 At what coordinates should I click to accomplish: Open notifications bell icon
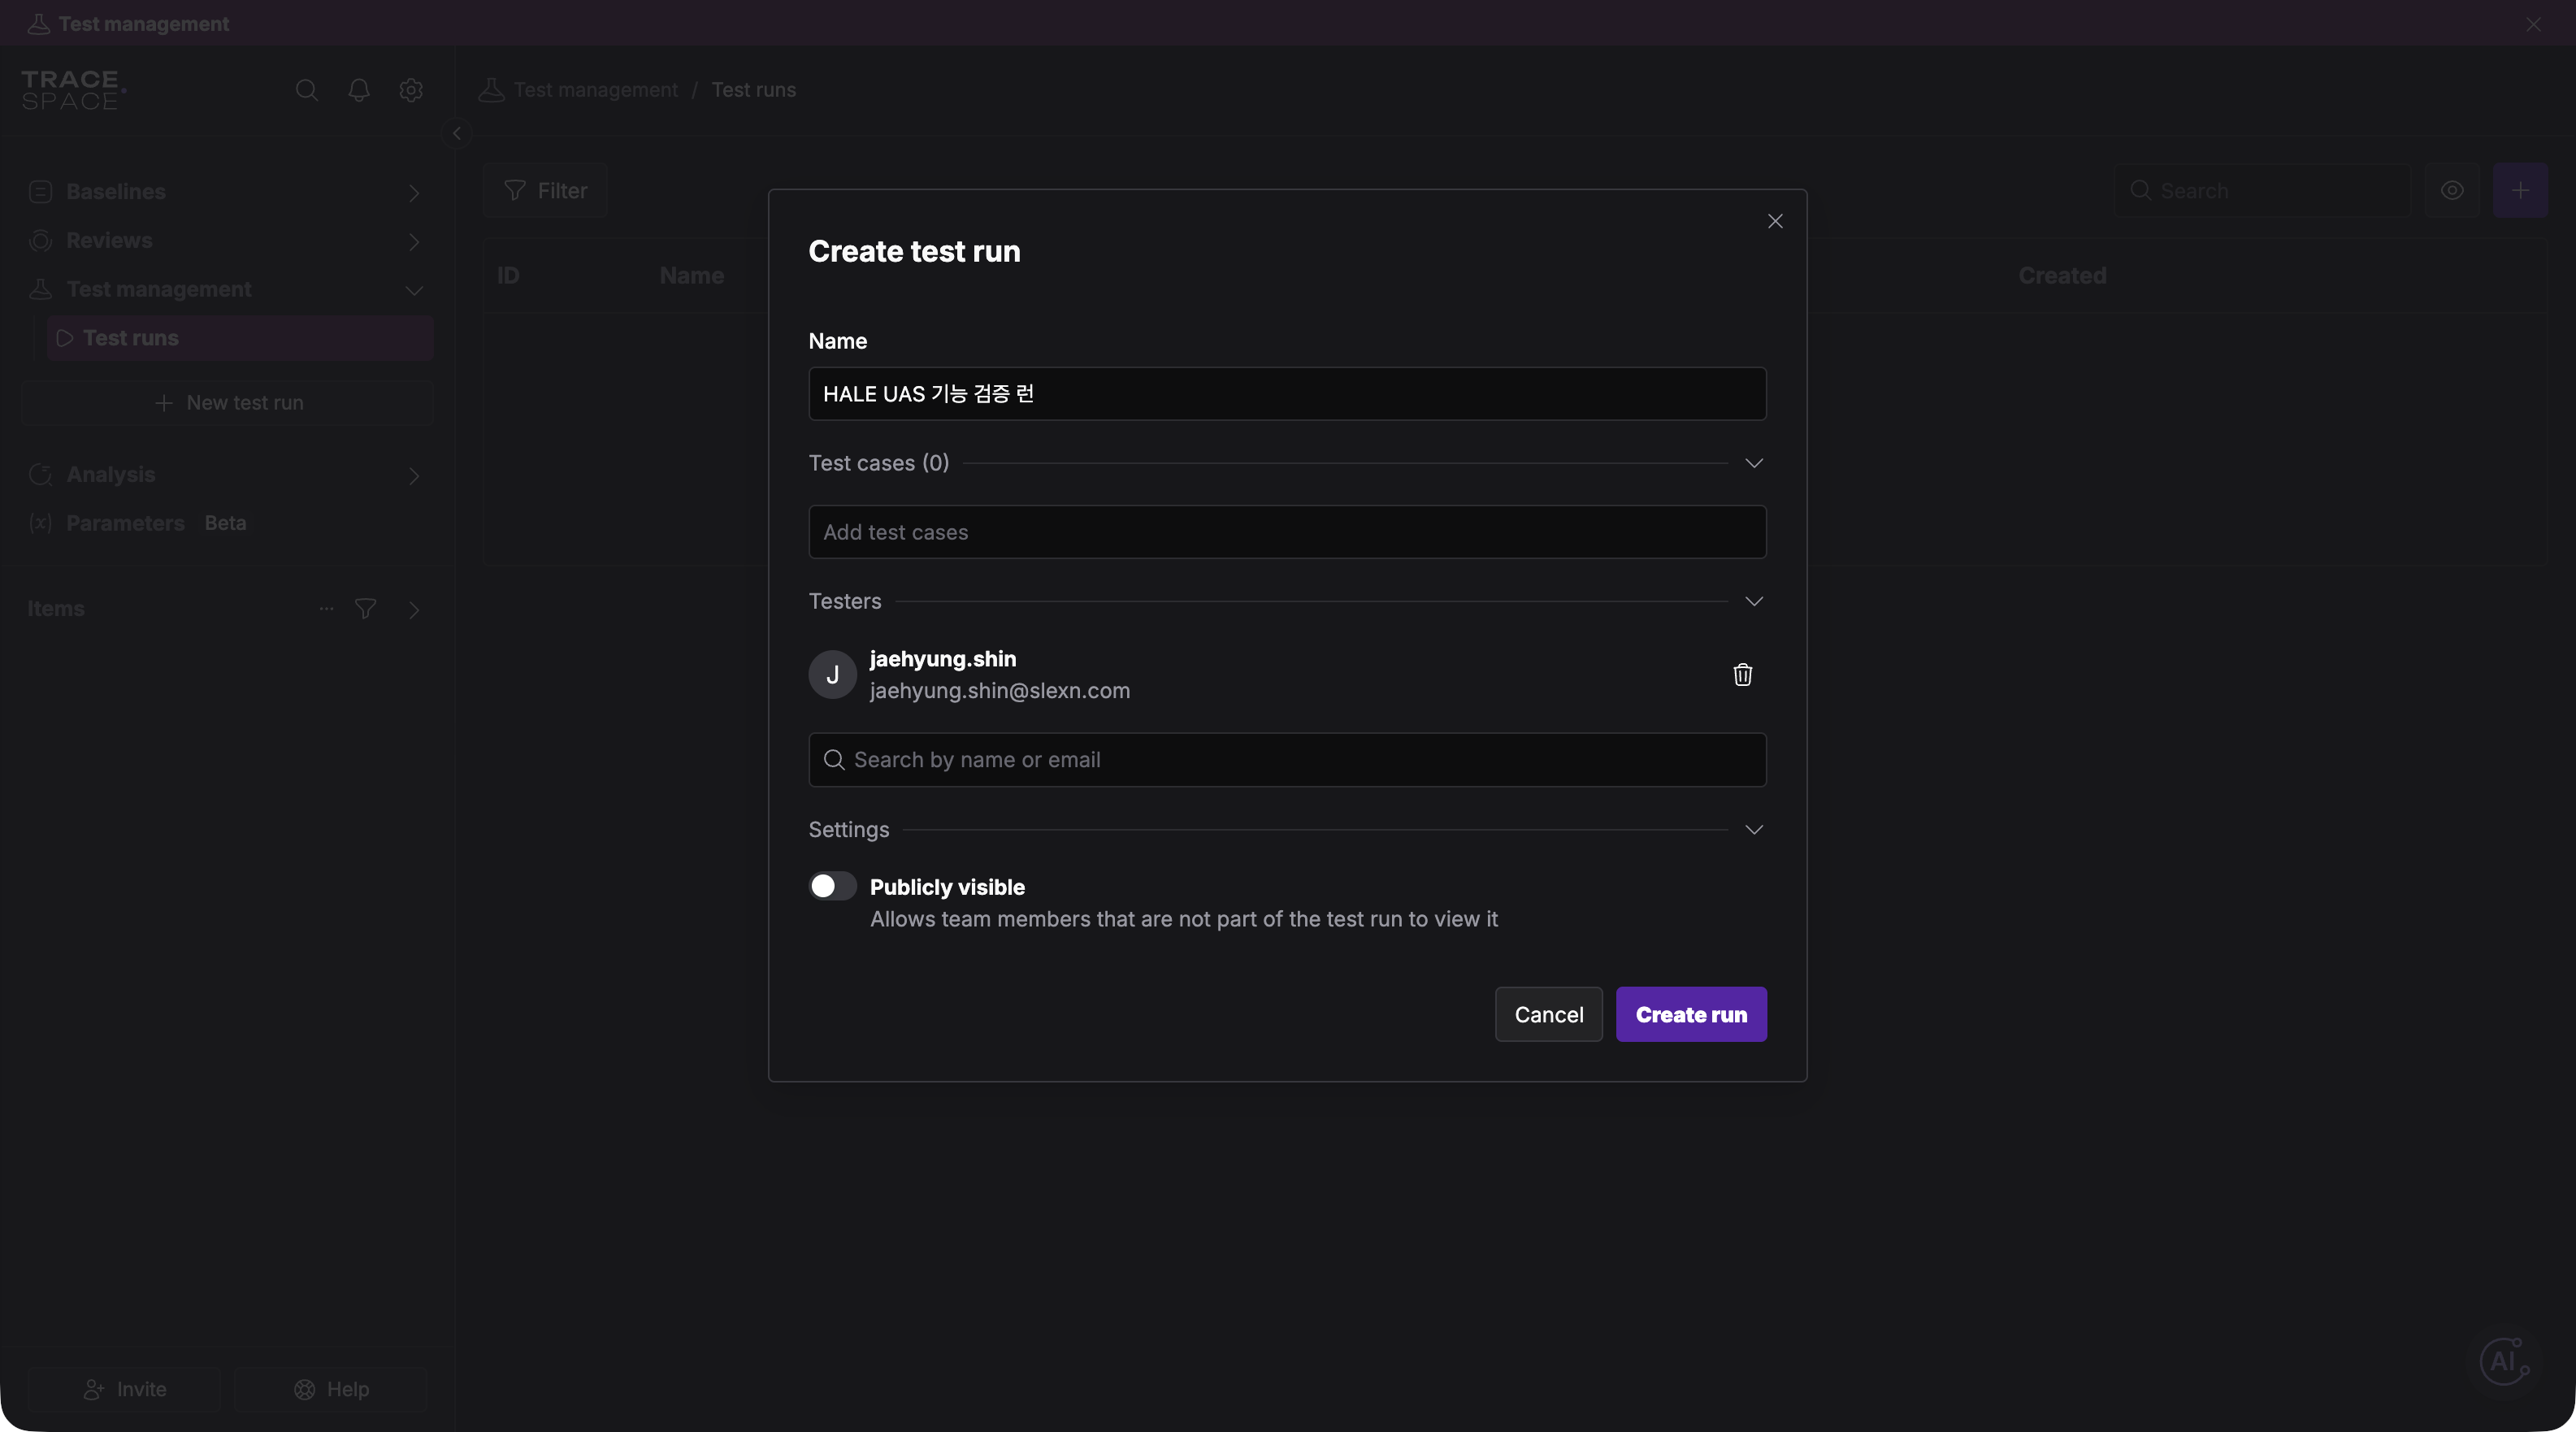pyautogui.click(x=359, y=90)
